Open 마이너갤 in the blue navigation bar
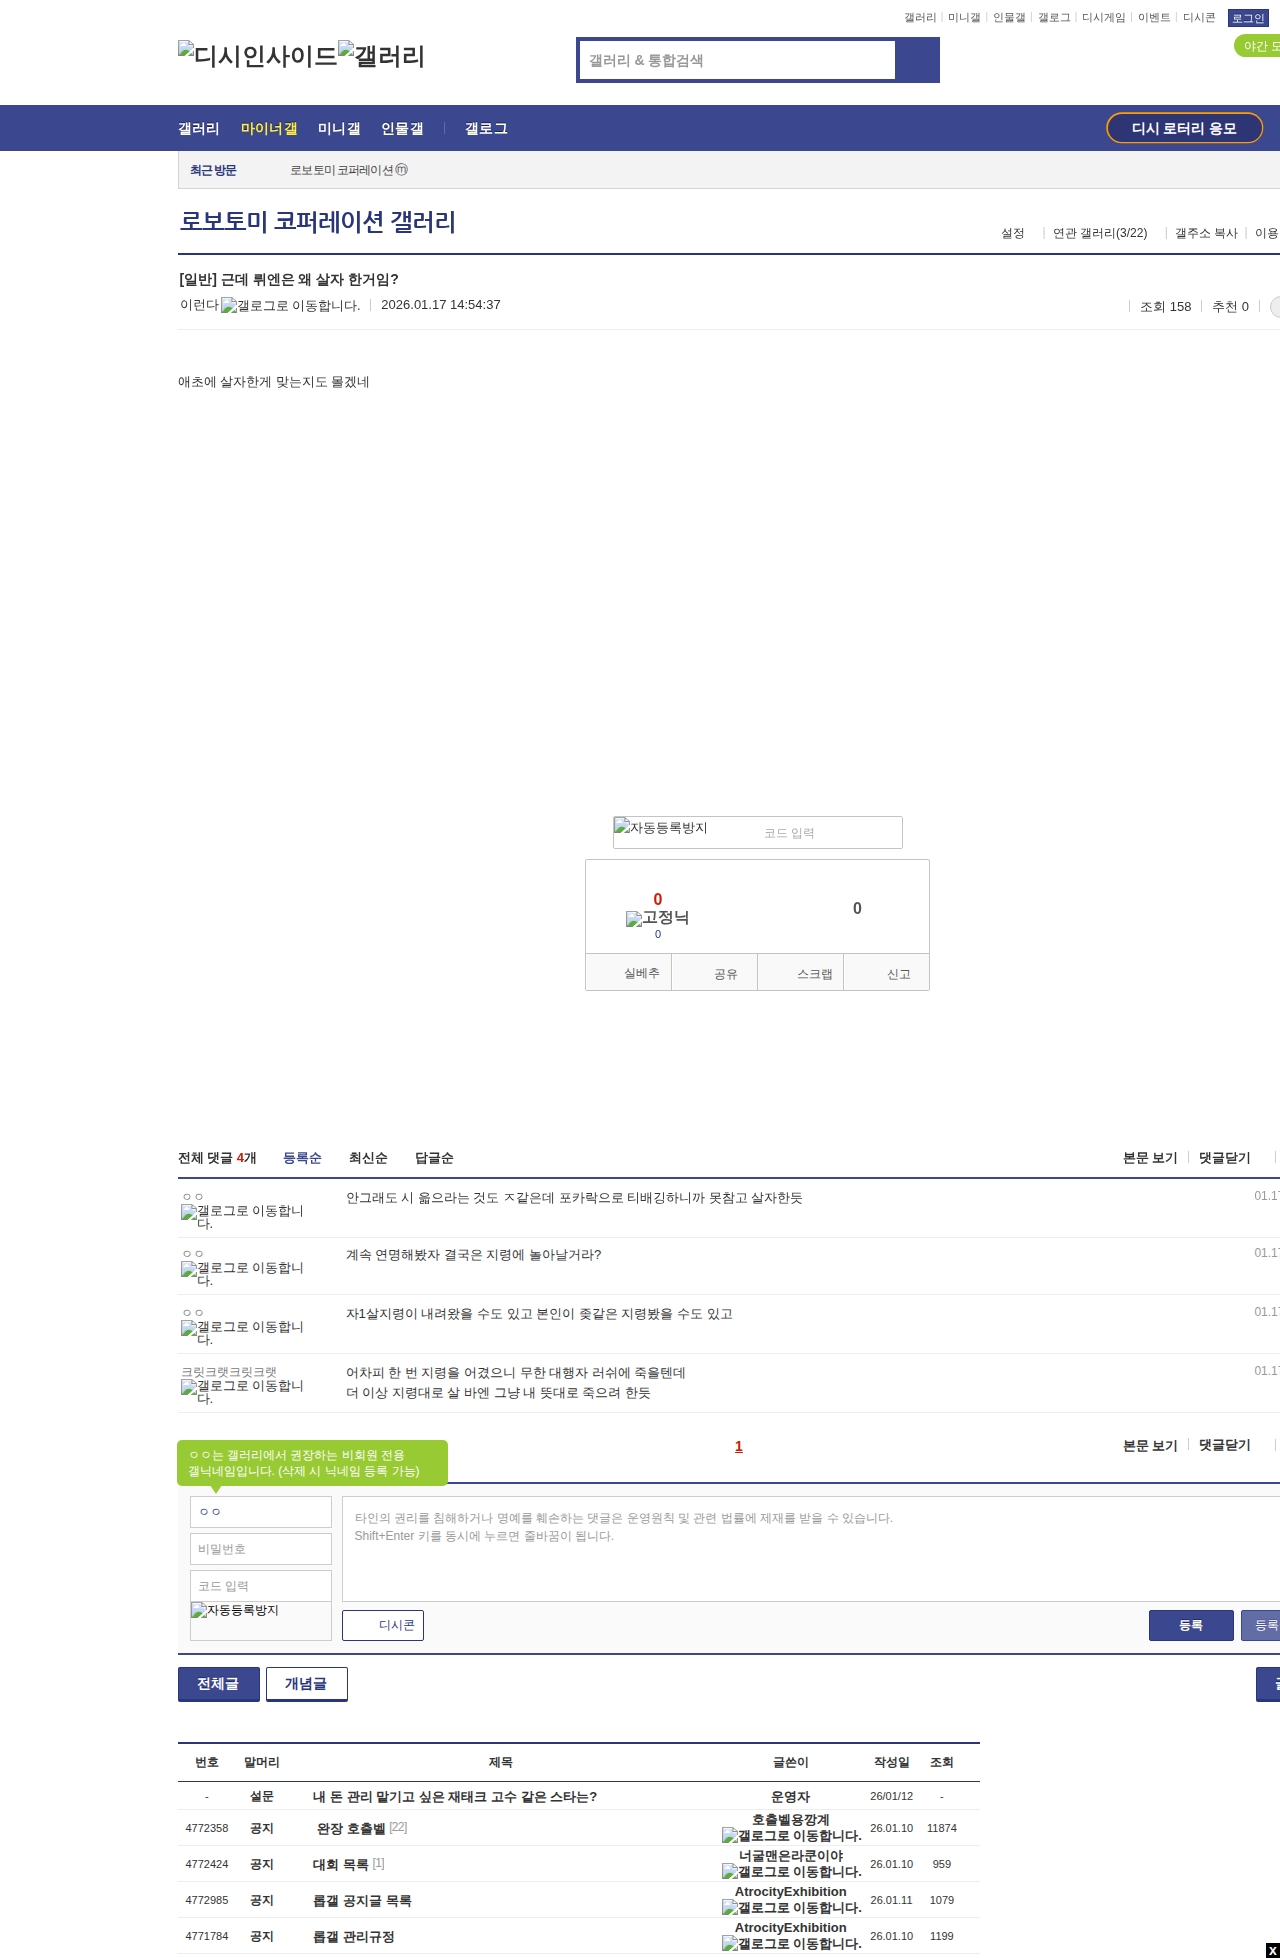The image size is (1280, 1958). (269, 129)
